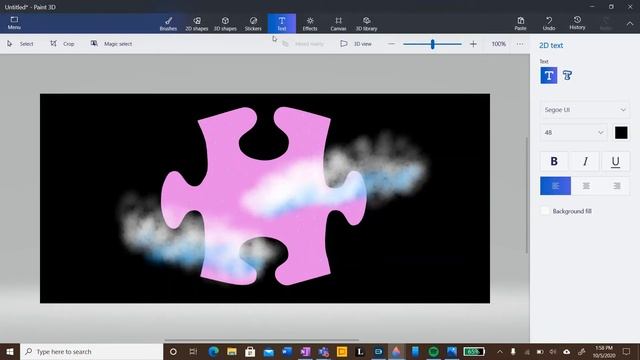Image resolution: width=640 pixels, height=360 pixels.
Task: Activate Magic select
Action: click(x=111, y=44)
